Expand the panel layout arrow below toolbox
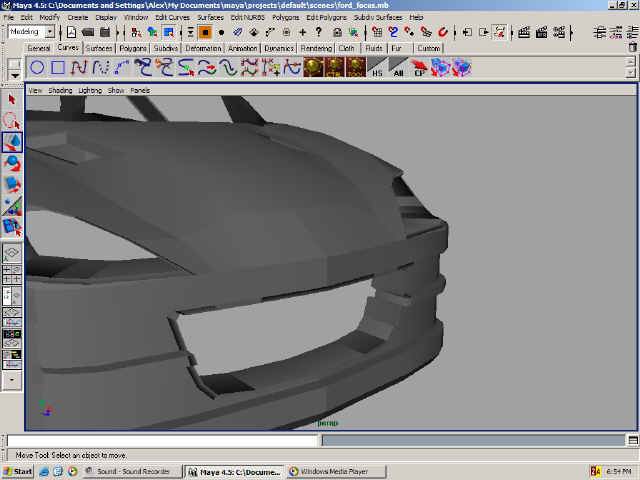 12,380
